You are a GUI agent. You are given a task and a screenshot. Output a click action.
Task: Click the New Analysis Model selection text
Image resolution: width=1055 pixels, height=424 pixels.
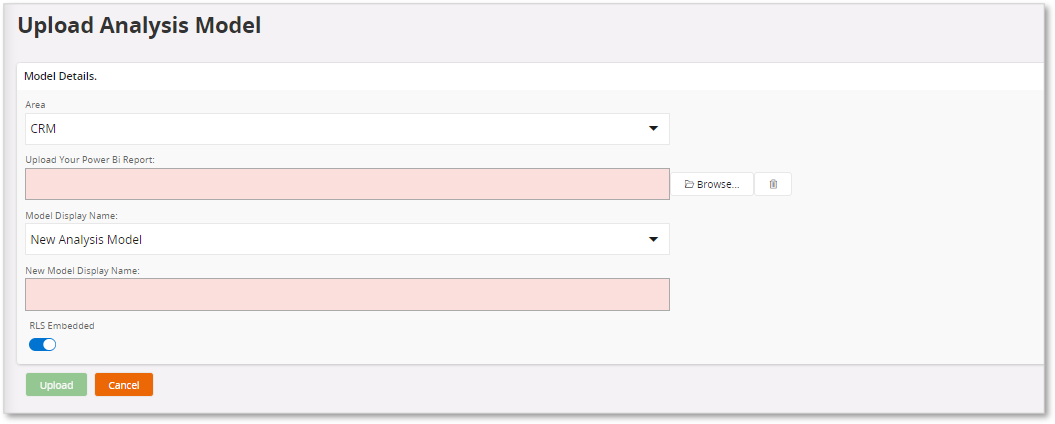click(x=87, y=239)
